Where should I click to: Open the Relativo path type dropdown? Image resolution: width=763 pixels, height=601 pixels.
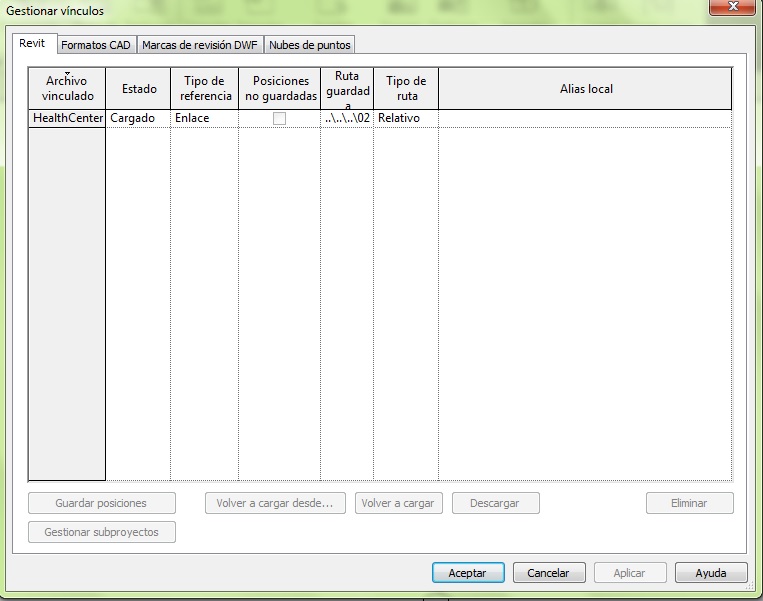405,118
